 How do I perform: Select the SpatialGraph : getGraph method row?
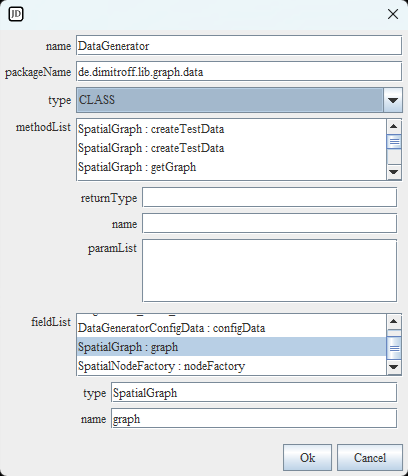(x=231, y=167)
